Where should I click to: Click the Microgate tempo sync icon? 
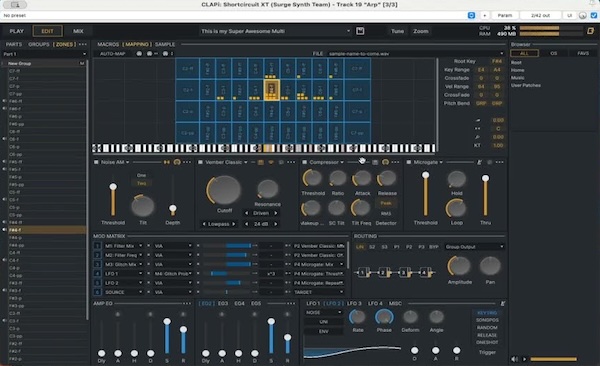(479, 162)
